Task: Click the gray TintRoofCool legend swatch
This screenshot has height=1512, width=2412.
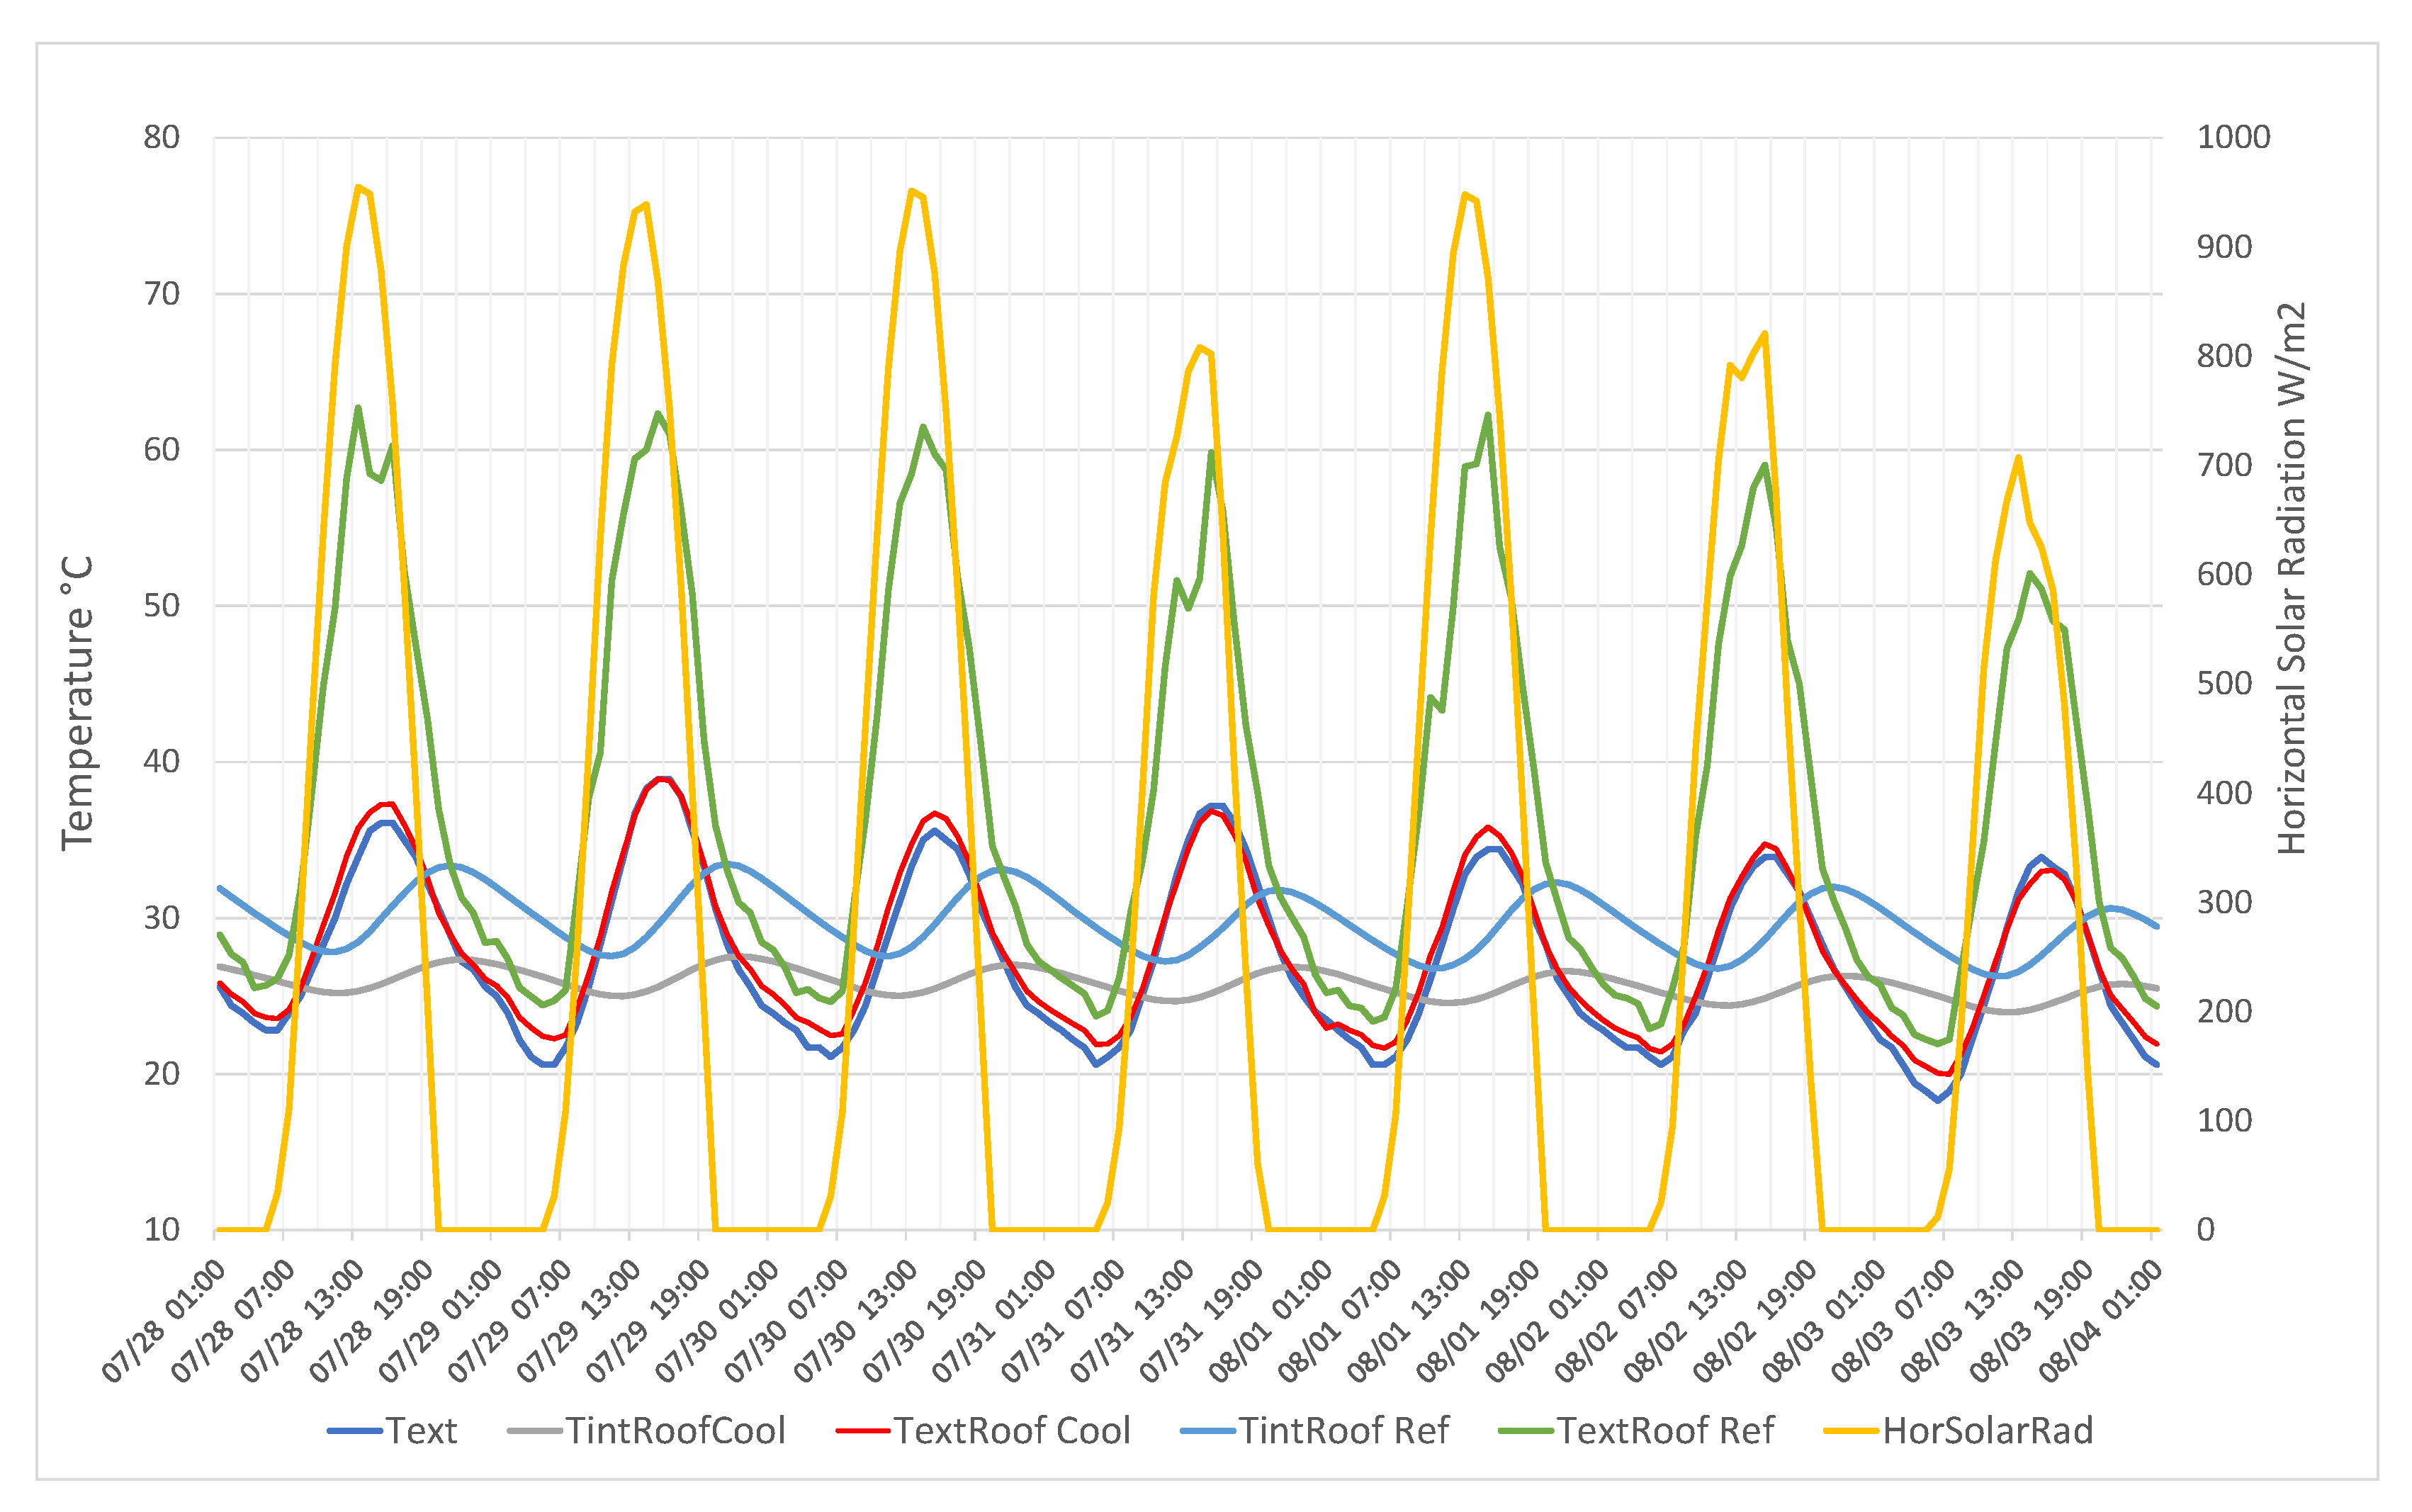Action: [536, 1432]
